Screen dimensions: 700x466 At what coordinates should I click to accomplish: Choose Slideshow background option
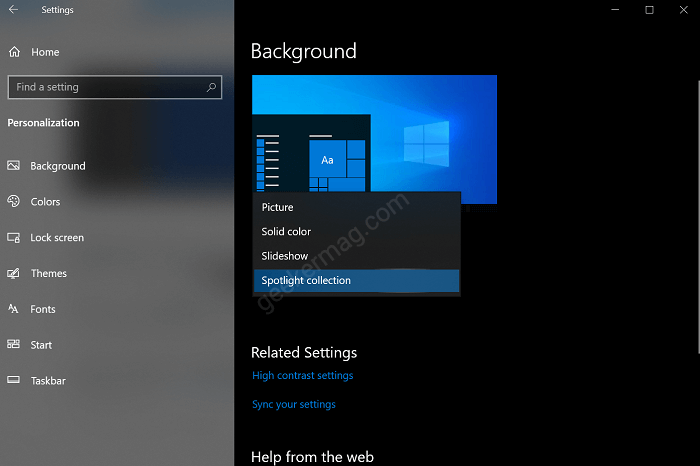(357, 256)
